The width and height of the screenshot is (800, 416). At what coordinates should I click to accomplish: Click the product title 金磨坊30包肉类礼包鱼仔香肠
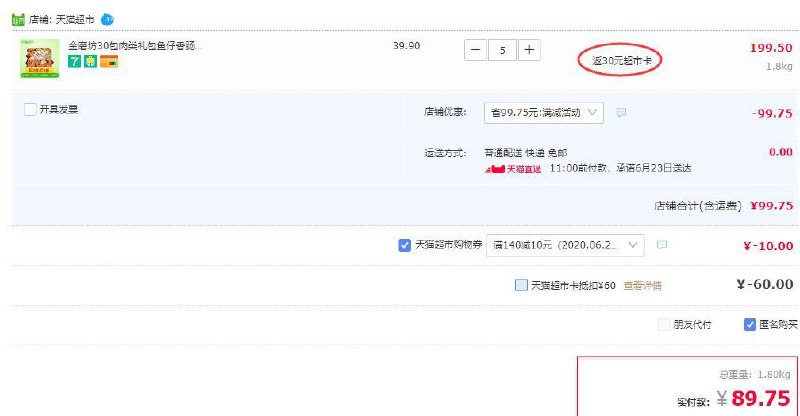[135, 46]
